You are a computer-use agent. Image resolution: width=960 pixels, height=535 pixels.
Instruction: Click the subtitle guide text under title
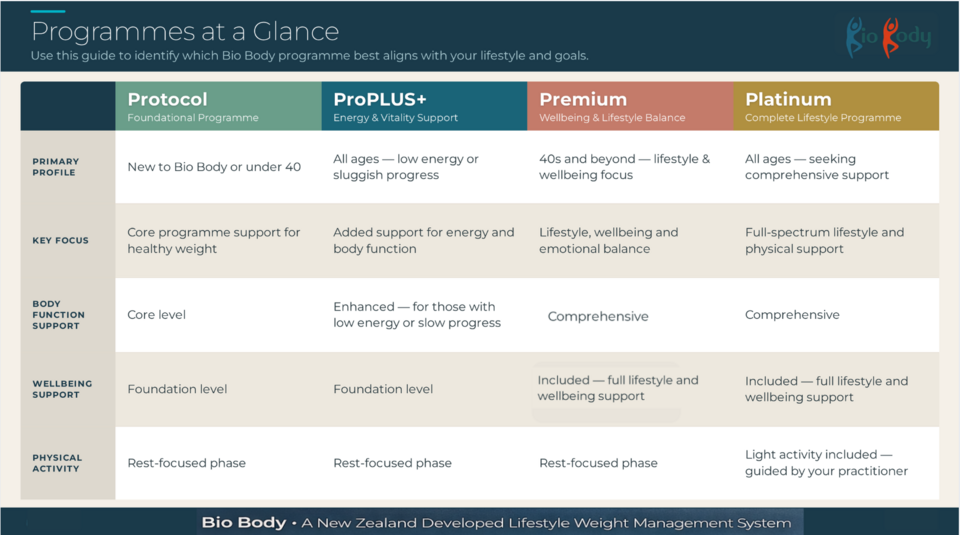point(310,56)
